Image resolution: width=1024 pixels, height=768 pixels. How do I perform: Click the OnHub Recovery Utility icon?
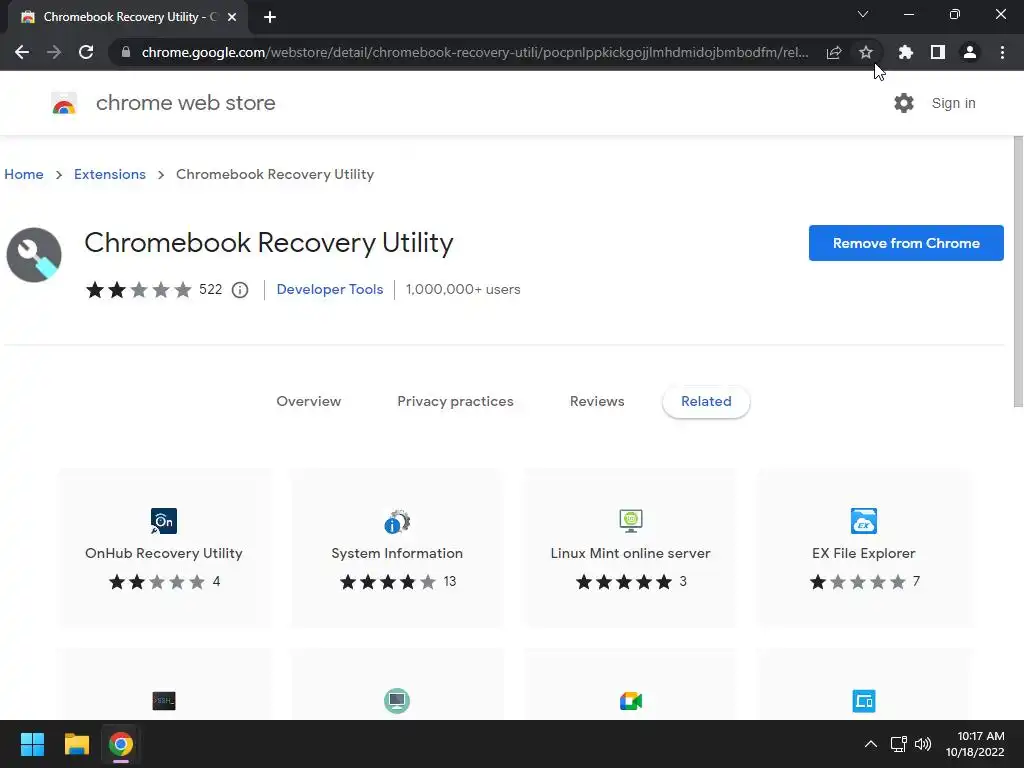tap(164, 520)
